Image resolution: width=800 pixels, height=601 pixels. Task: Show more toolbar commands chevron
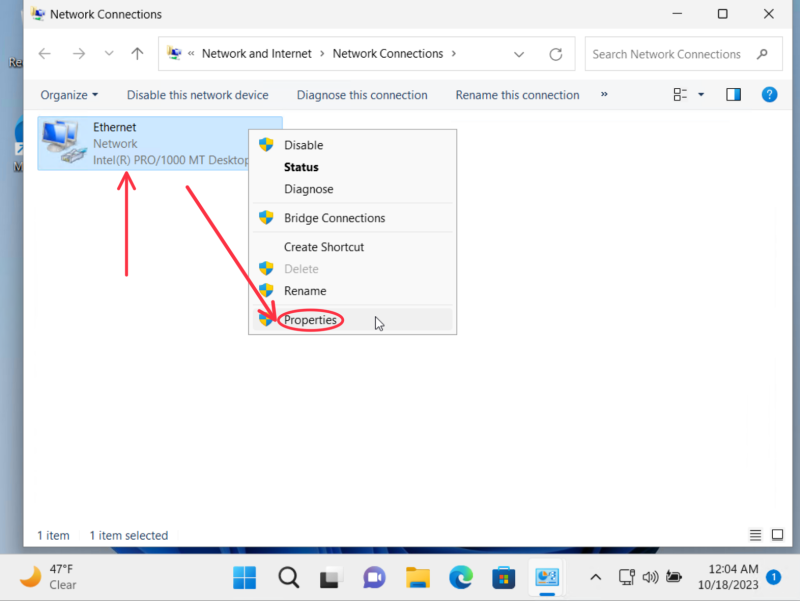pos(604,95)
